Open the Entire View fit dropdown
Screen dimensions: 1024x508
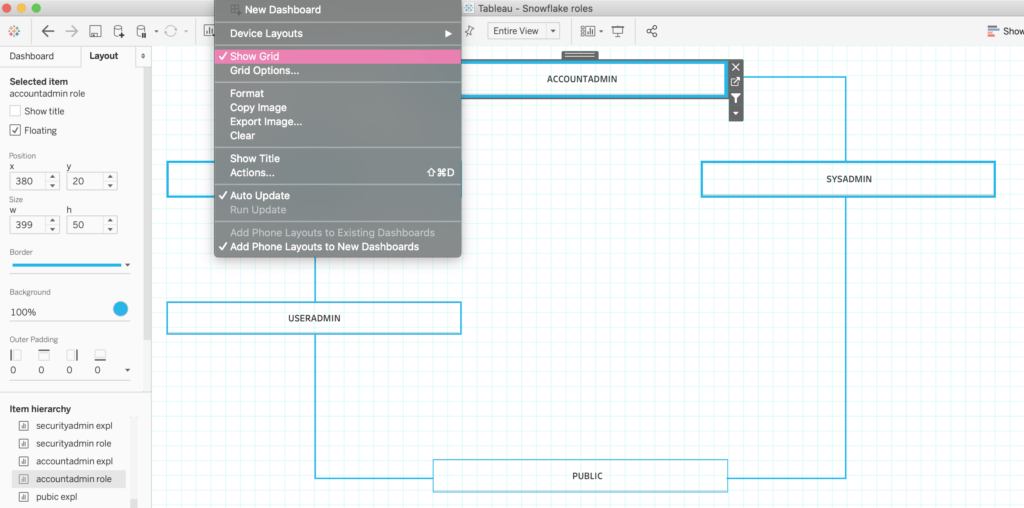pyautogui.click(x=522, y=31)
